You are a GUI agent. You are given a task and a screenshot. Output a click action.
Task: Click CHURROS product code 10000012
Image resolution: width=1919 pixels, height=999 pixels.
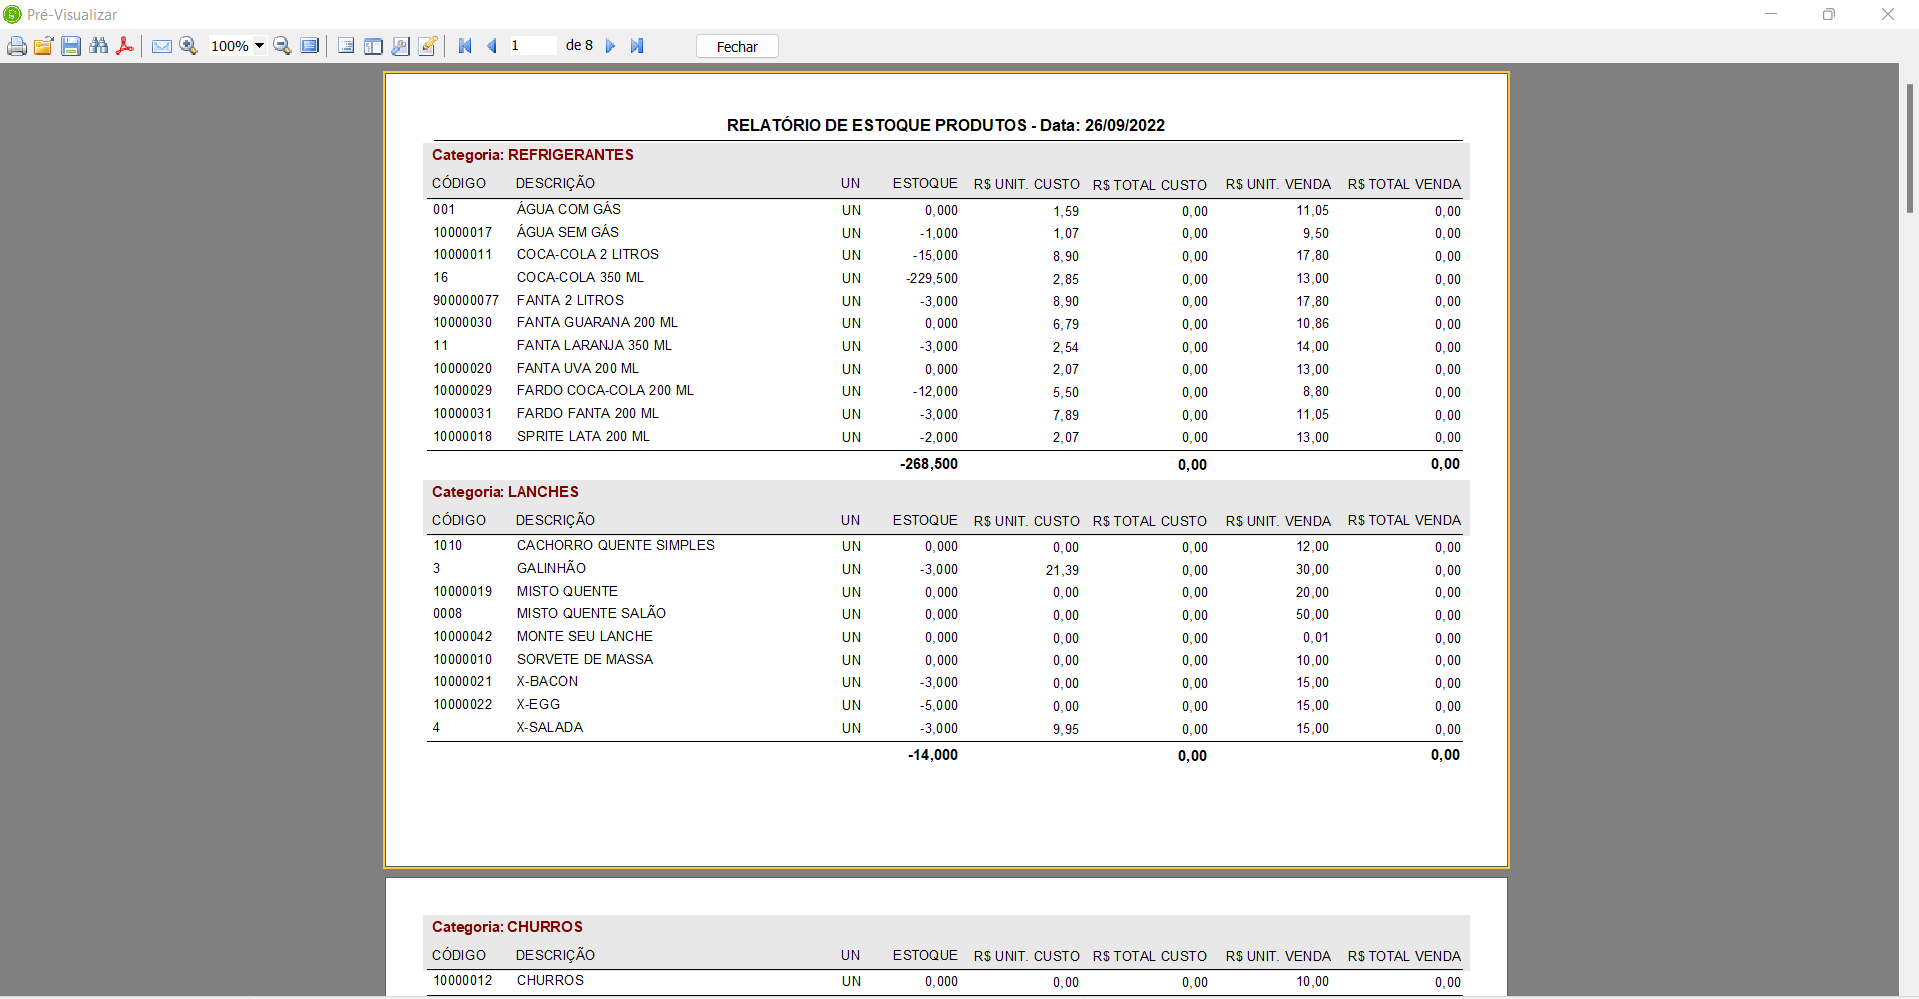(462, 980)
